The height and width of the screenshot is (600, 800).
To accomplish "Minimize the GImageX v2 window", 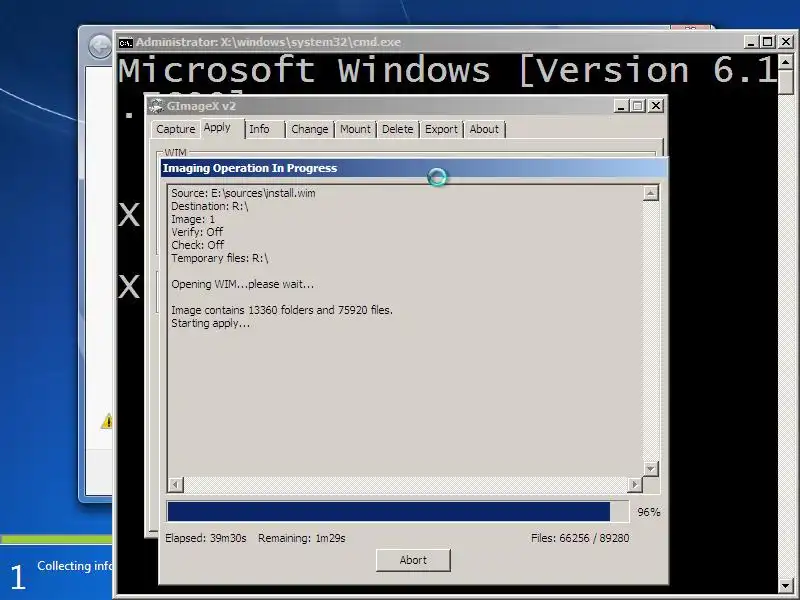I will pos(621,106).
